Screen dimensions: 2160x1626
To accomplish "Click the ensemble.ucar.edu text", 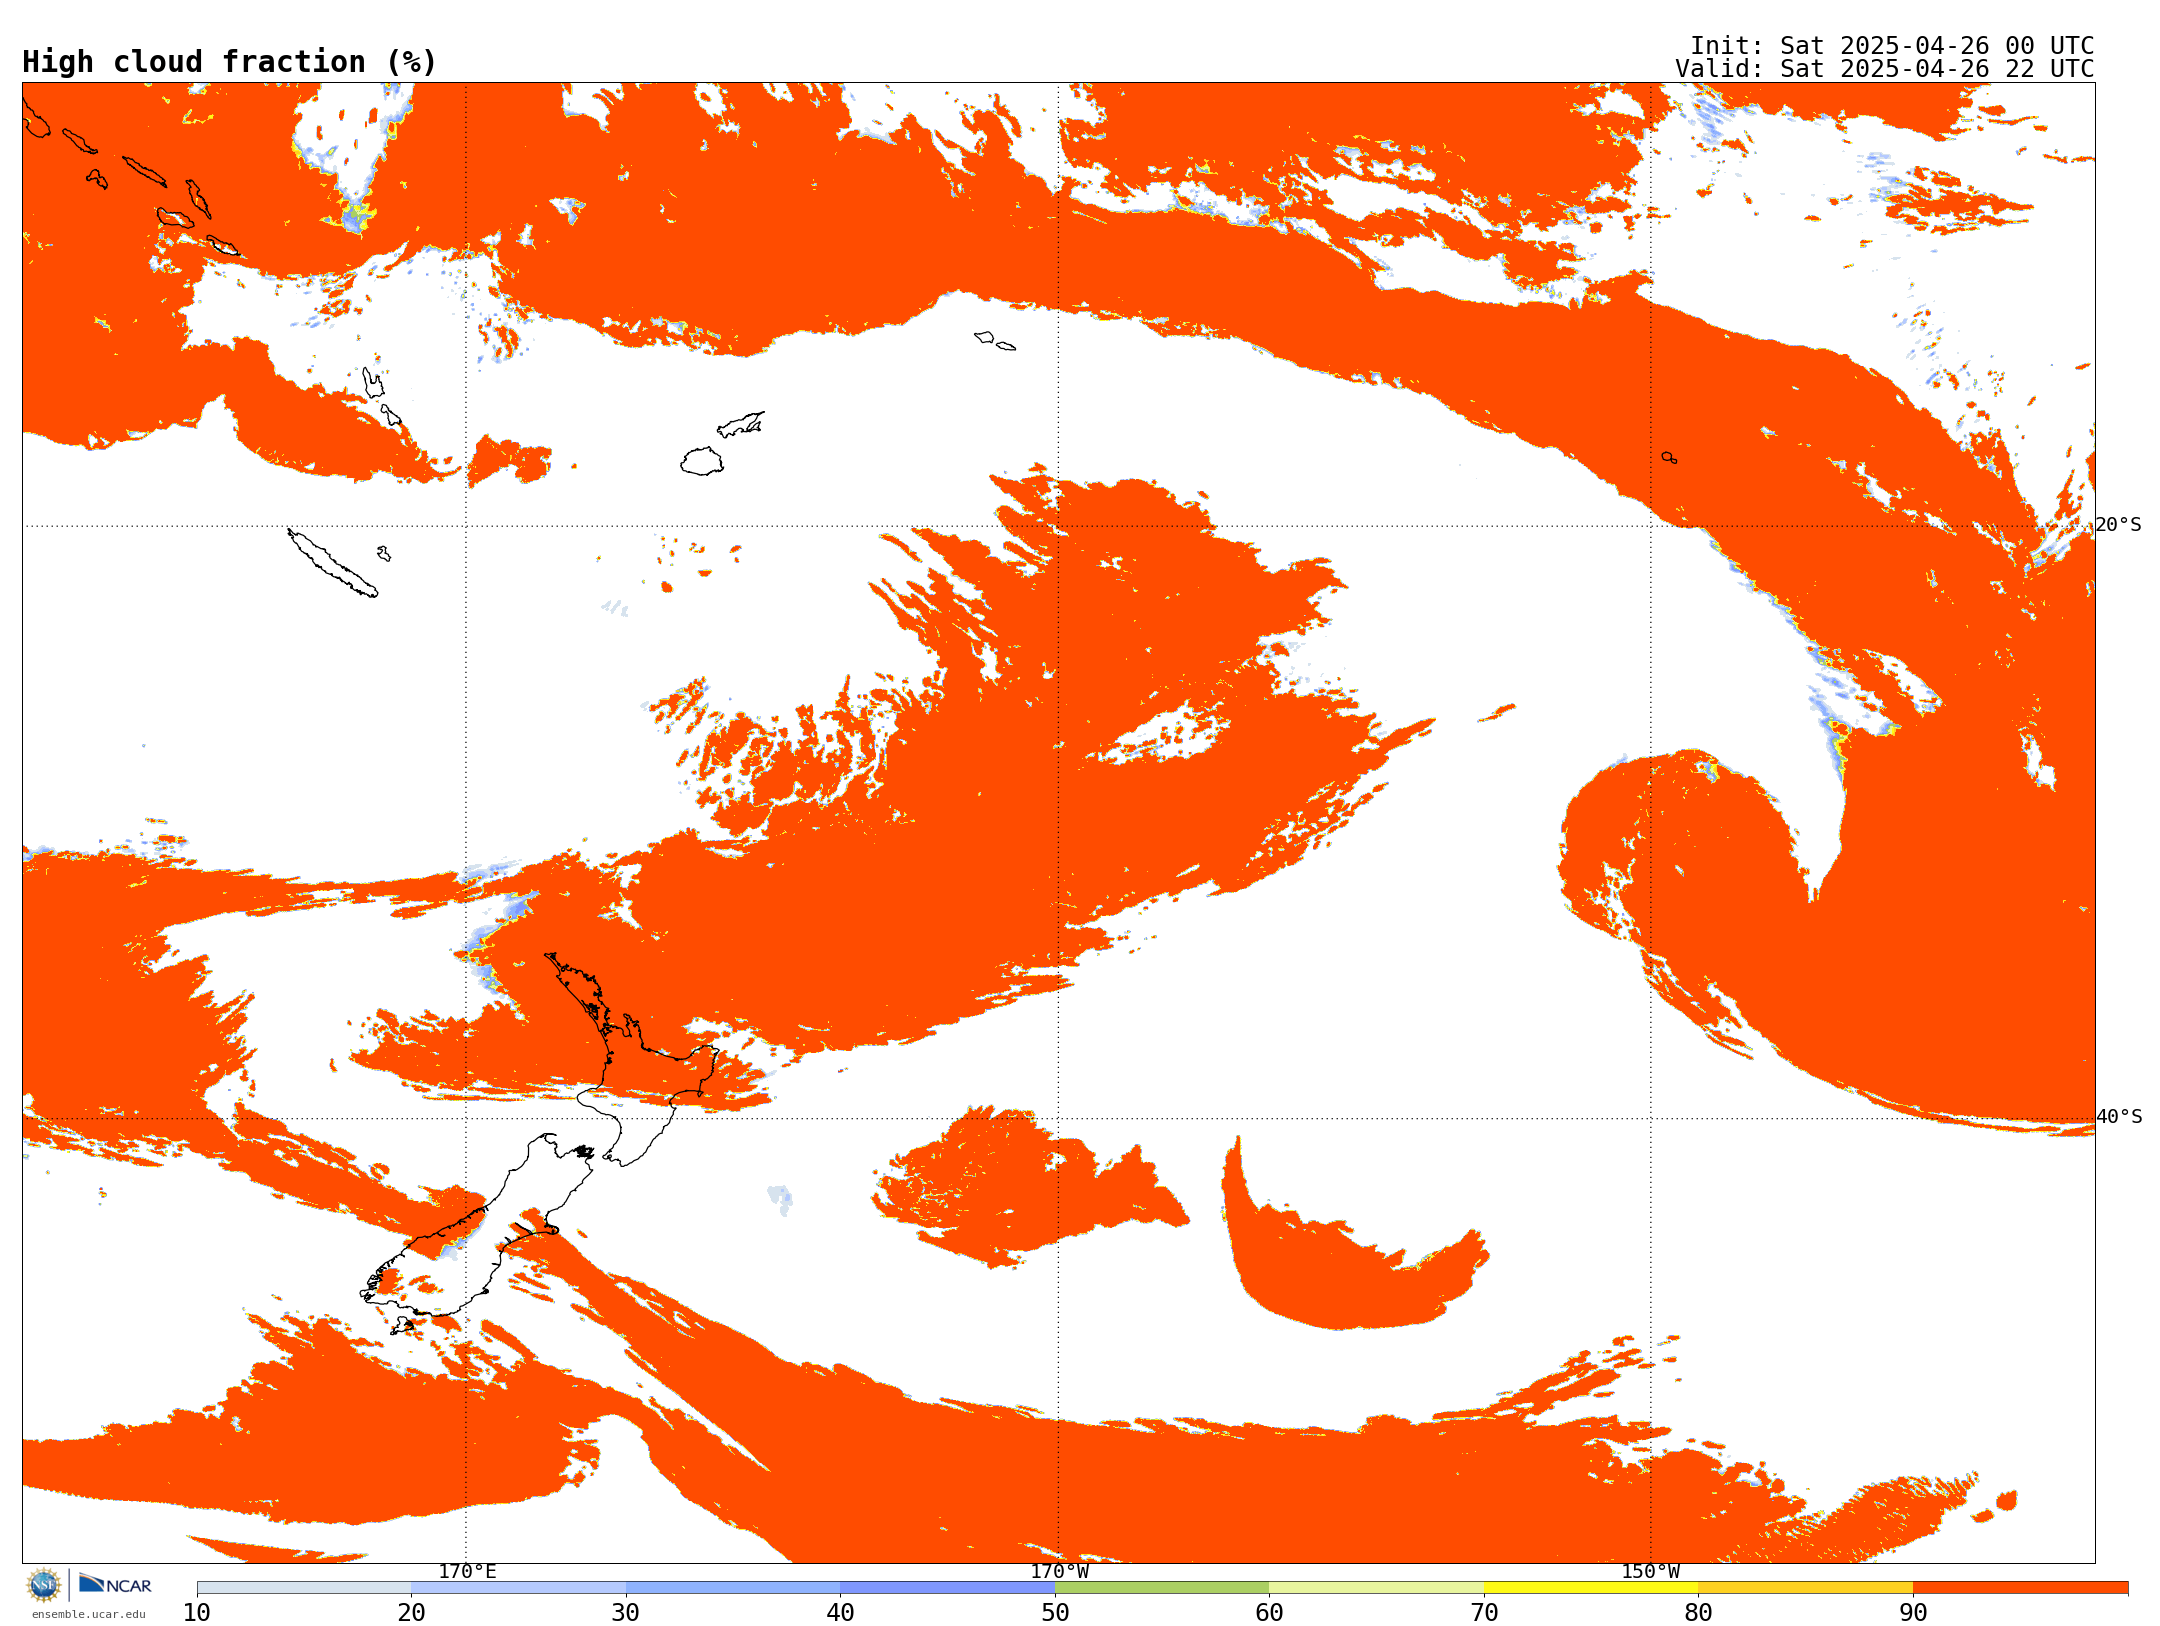I will pyautogui.click(x=88, y=1614).
